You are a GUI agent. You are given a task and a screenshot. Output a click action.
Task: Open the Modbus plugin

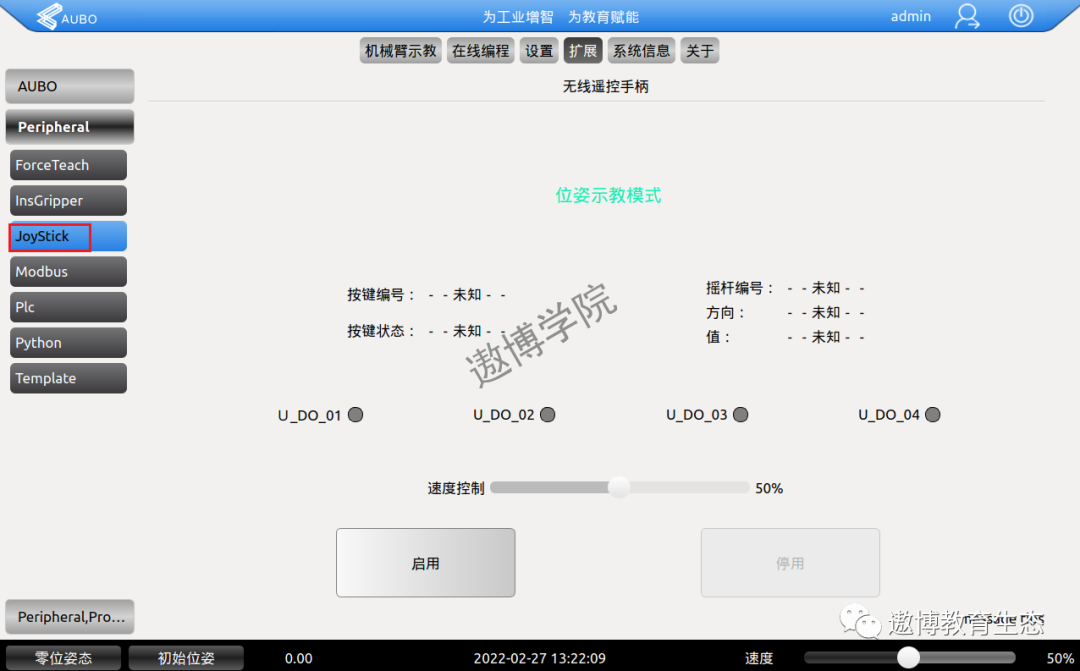pos(68,271)
